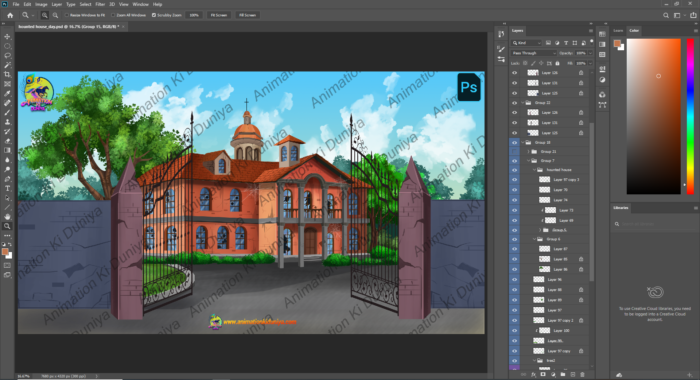
Task: Click the Color panel foreground swatch
Action: click(617, 43)
